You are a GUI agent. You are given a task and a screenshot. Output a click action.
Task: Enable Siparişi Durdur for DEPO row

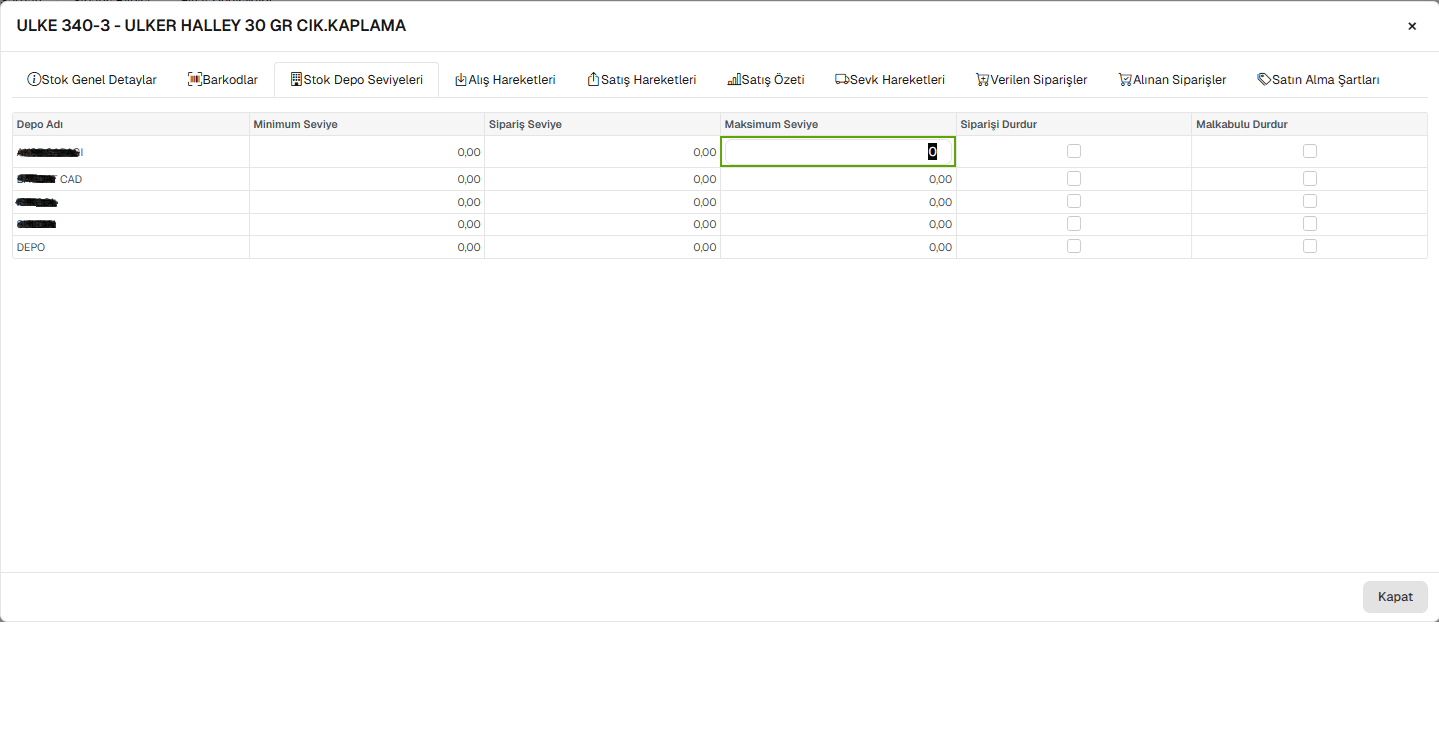click(1074, 246)
